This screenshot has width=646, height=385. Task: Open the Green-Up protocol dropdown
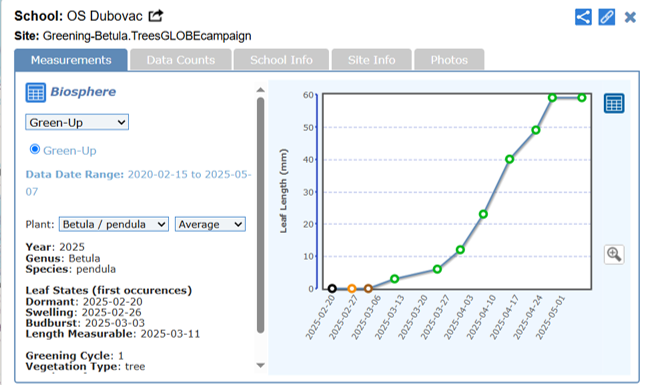click(77, 122)
